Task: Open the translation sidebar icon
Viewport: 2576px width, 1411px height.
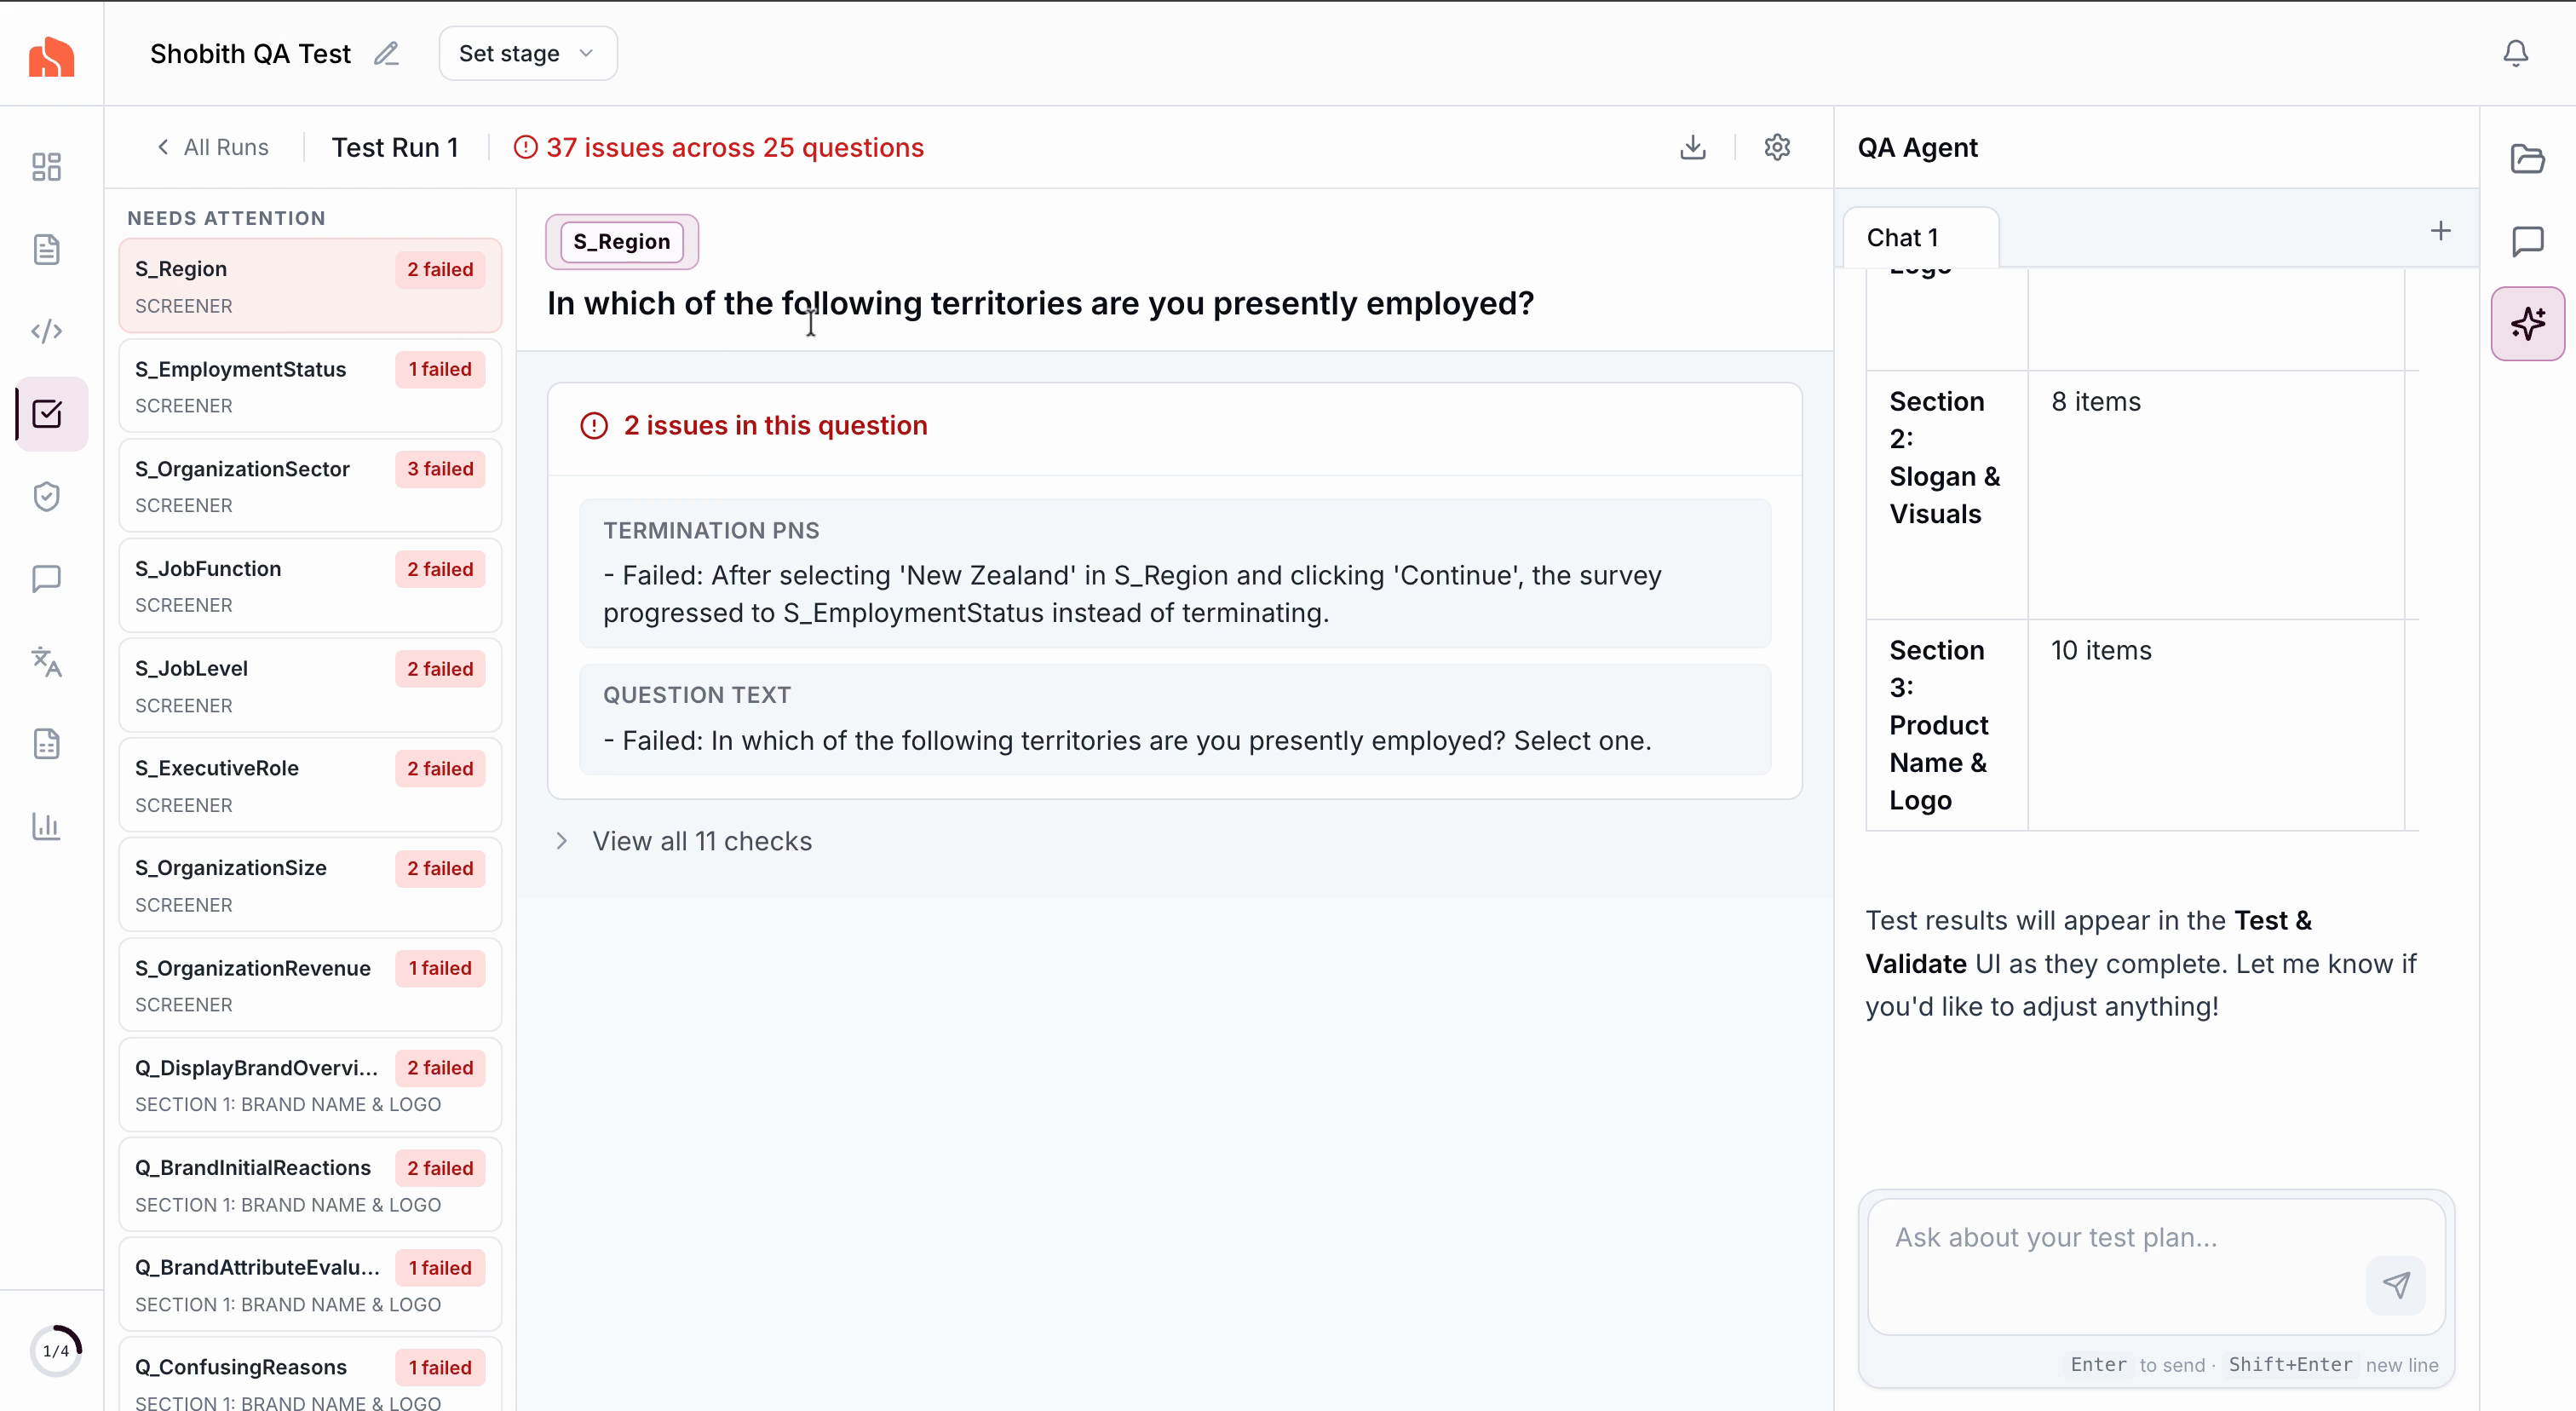Action: (x=47, y=661)
